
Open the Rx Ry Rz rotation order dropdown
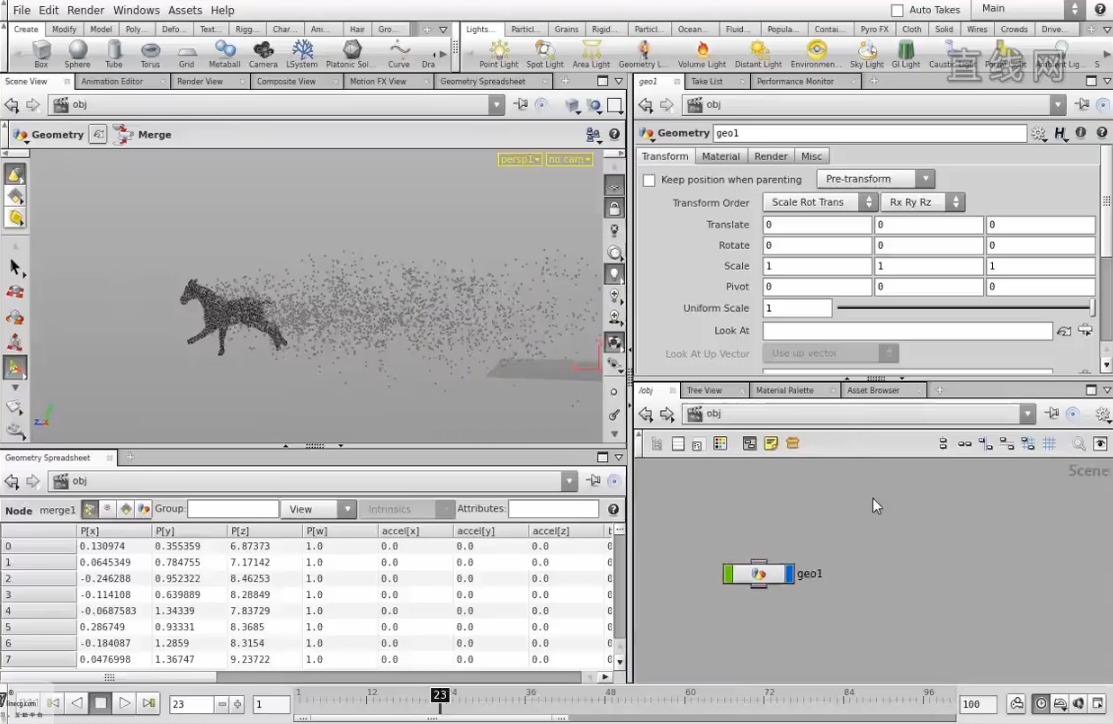pyautogui.click(x=922, y=202)
